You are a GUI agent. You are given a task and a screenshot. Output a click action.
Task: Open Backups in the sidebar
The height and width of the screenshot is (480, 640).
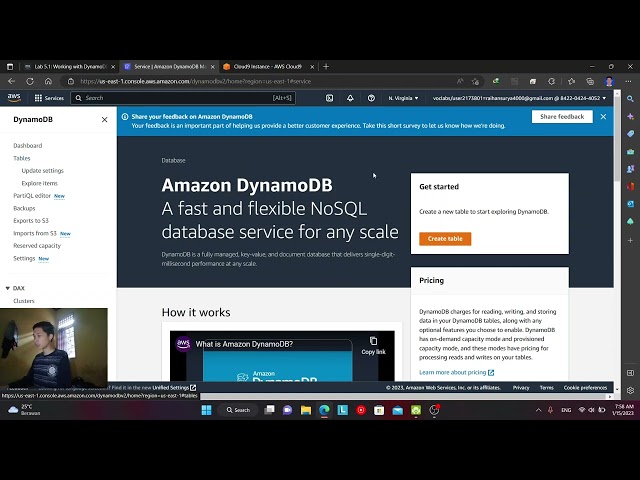pos(24,208)
